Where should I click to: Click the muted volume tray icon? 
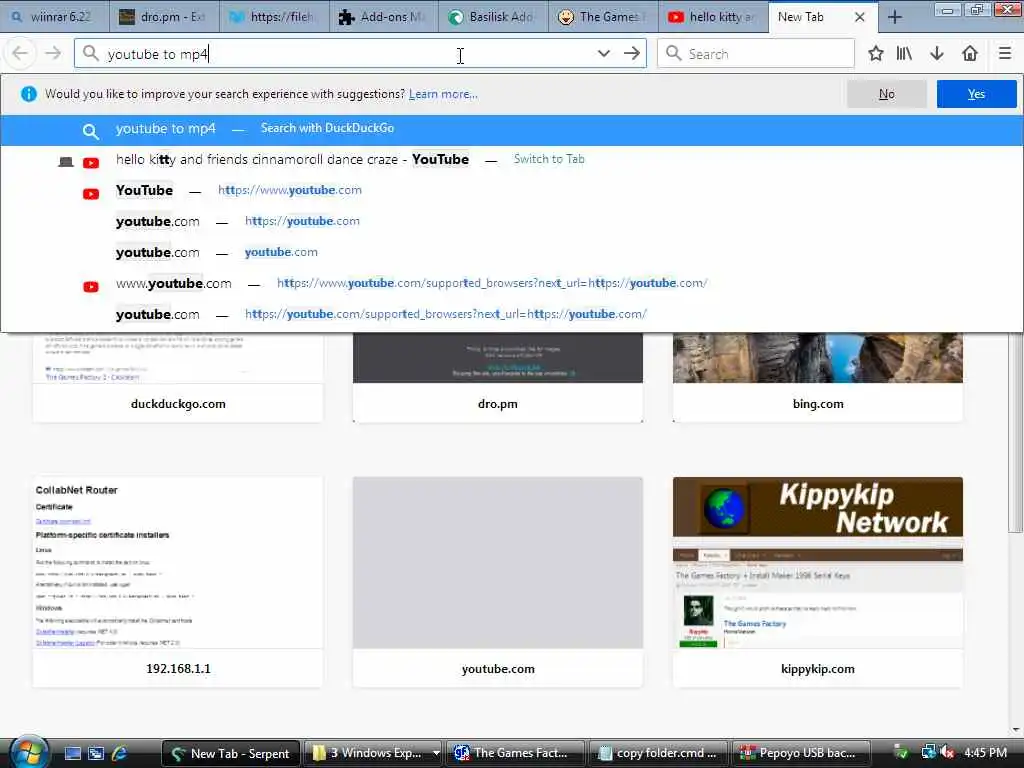tap(948, 753)
